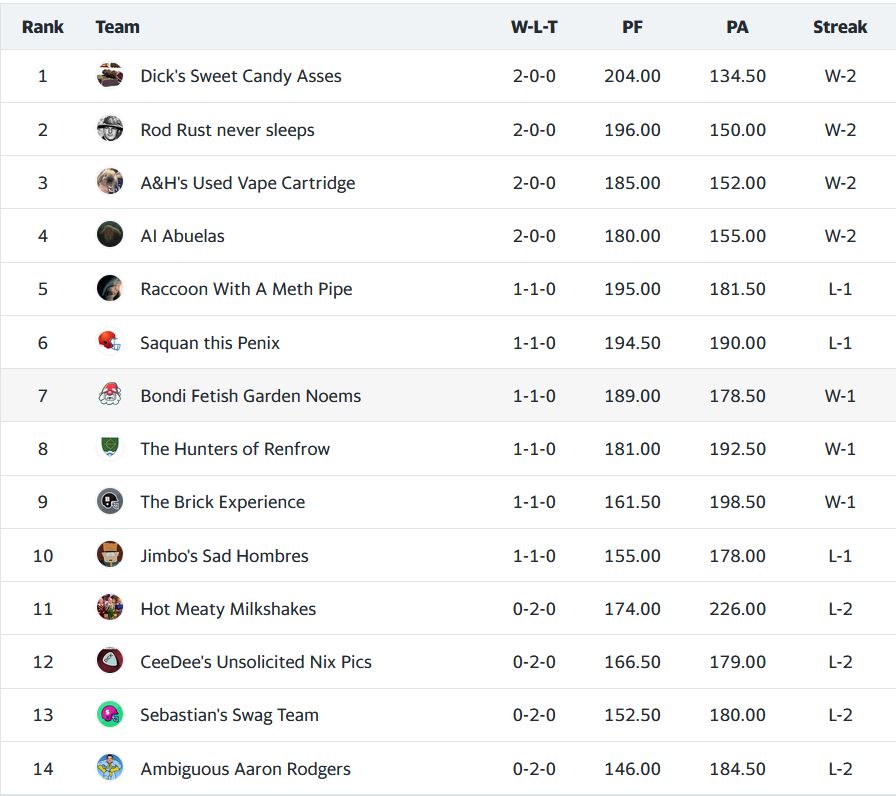The width and height of the screenshot is (896, 796).
Task: Click the avatar icon for Rod Rust never sleeps
Action: [110, 129]
